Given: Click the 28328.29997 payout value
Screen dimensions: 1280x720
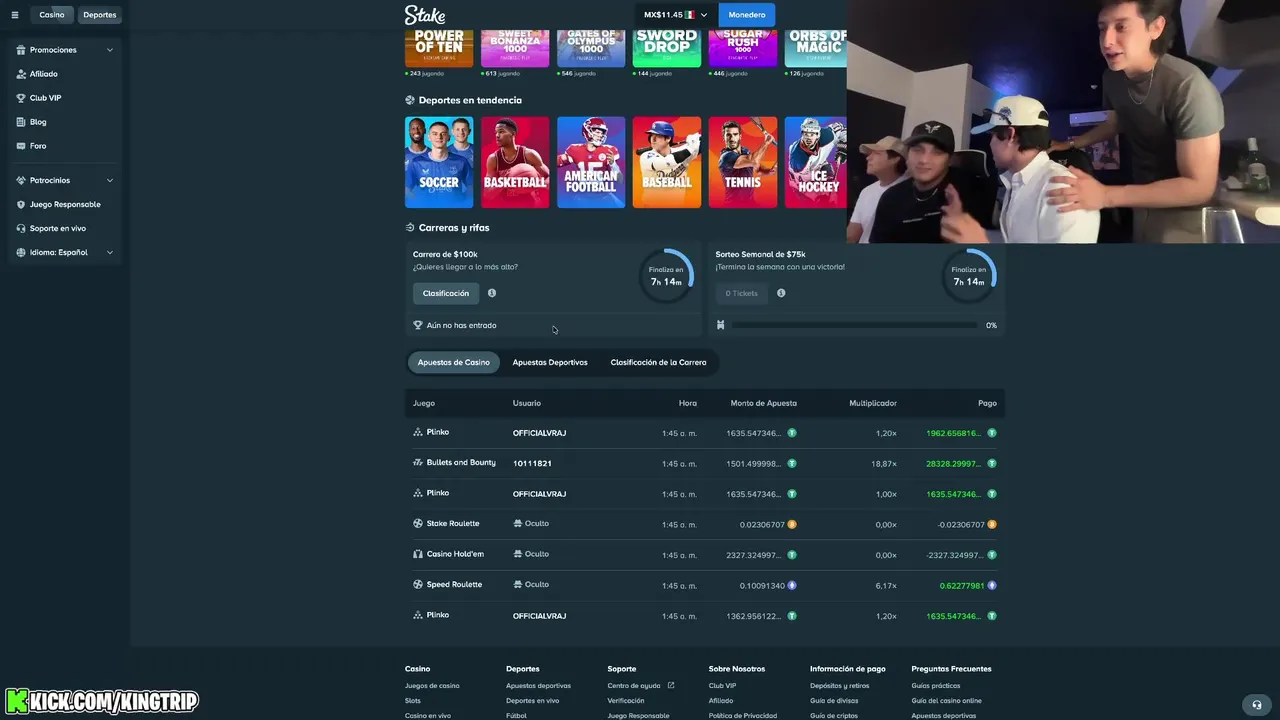Looking at the screenshot, I should click(953, 464).
